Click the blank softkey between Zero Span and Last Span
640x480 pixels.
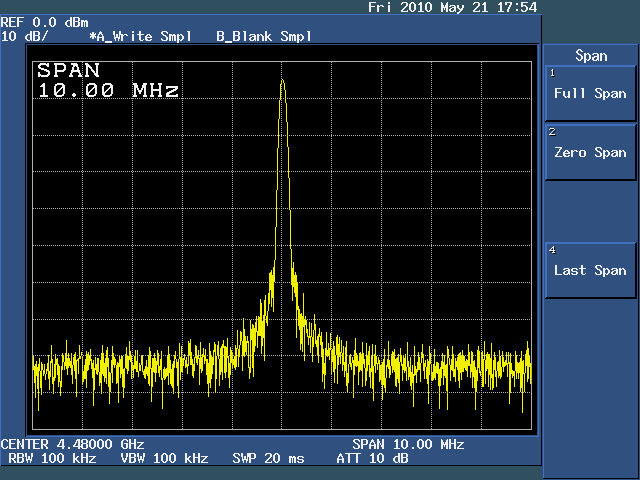coord(590,211)
